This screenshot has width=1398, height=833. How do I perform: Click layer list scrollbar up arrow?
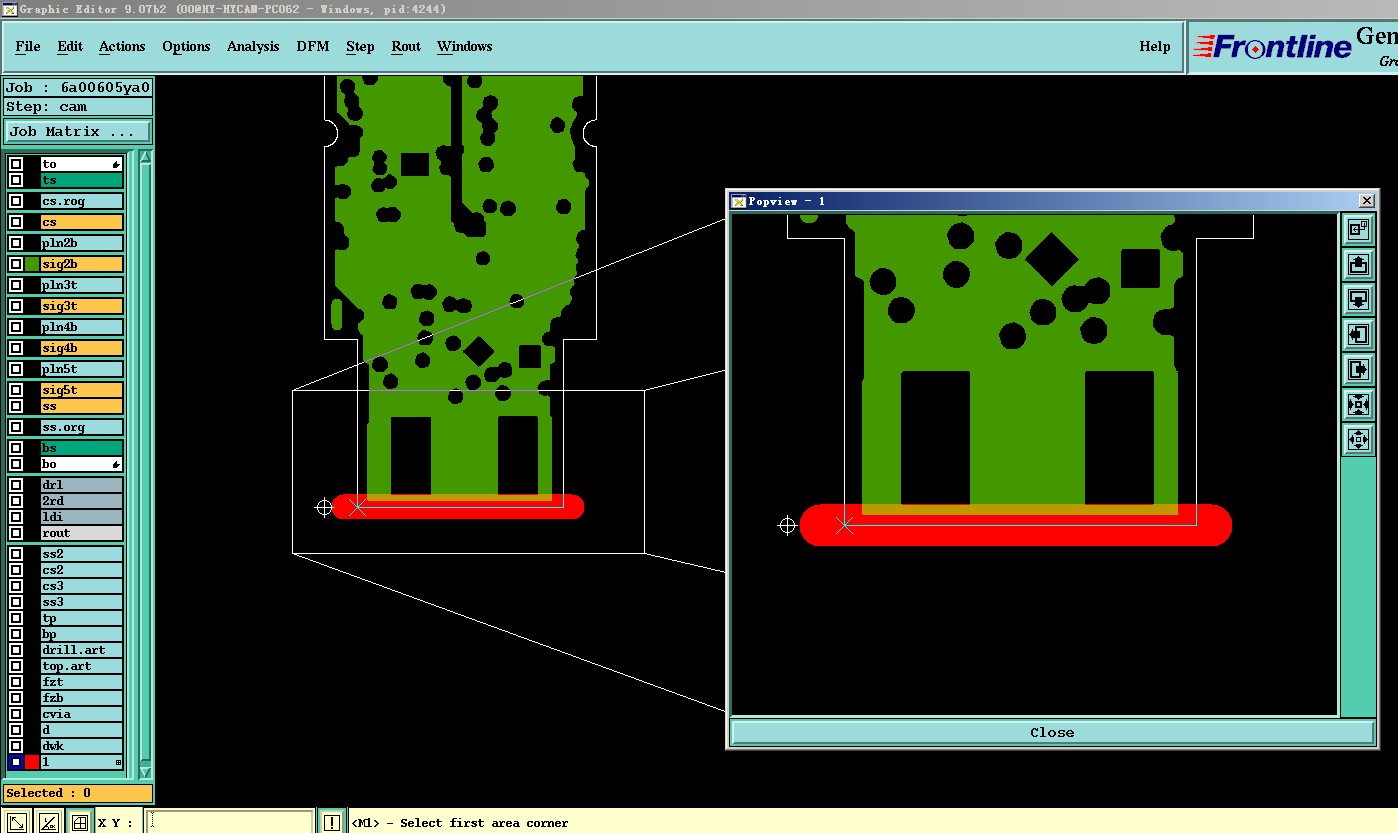click(146, 157)
